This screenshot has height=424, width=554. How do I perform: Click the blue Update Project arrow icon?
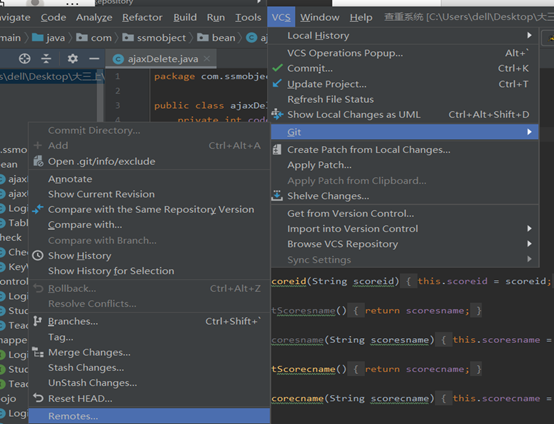(x=277, y=83)
